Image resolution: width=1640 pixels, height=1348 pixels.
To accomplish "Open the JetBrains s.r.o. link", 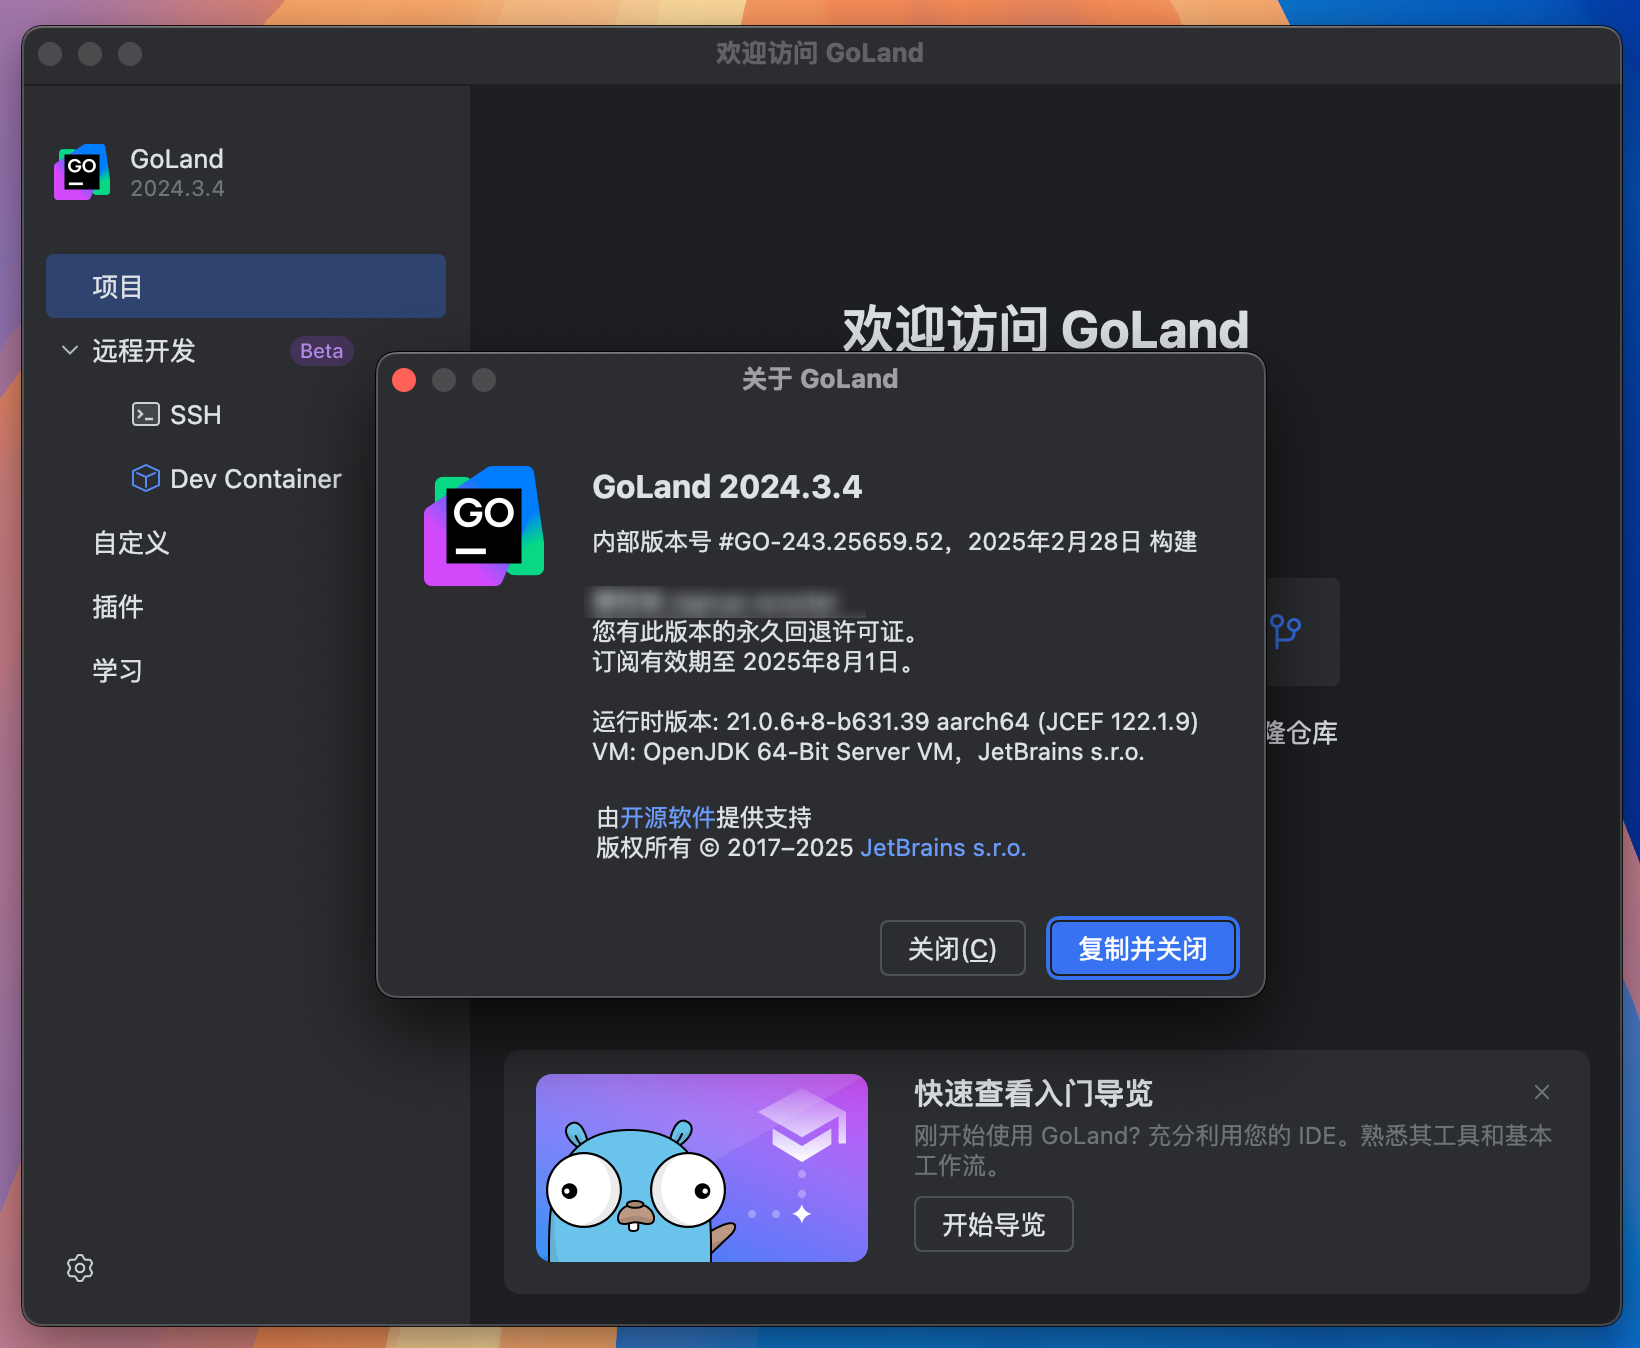I will (x=943, y=848).
